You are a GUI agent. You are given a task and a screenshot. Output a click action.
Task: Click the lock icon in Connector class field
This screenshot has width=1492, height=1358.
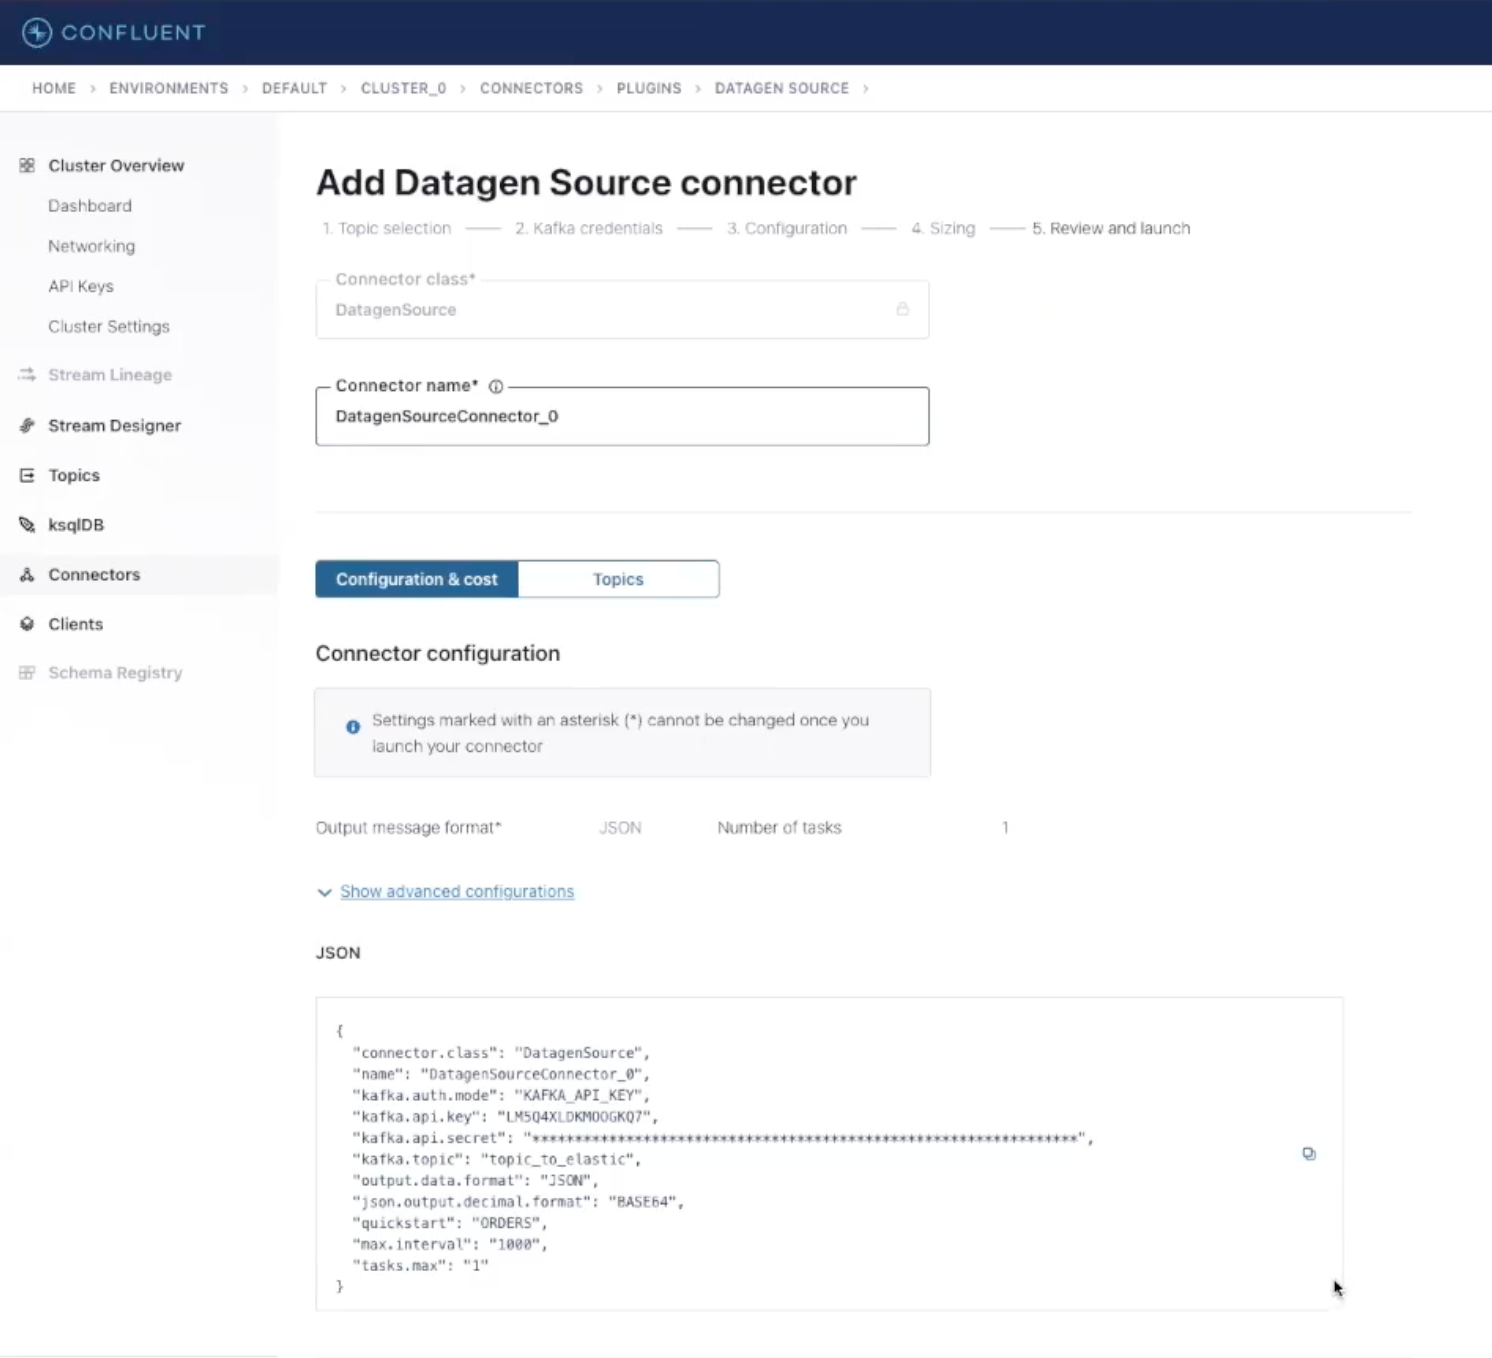click(902, 309)
